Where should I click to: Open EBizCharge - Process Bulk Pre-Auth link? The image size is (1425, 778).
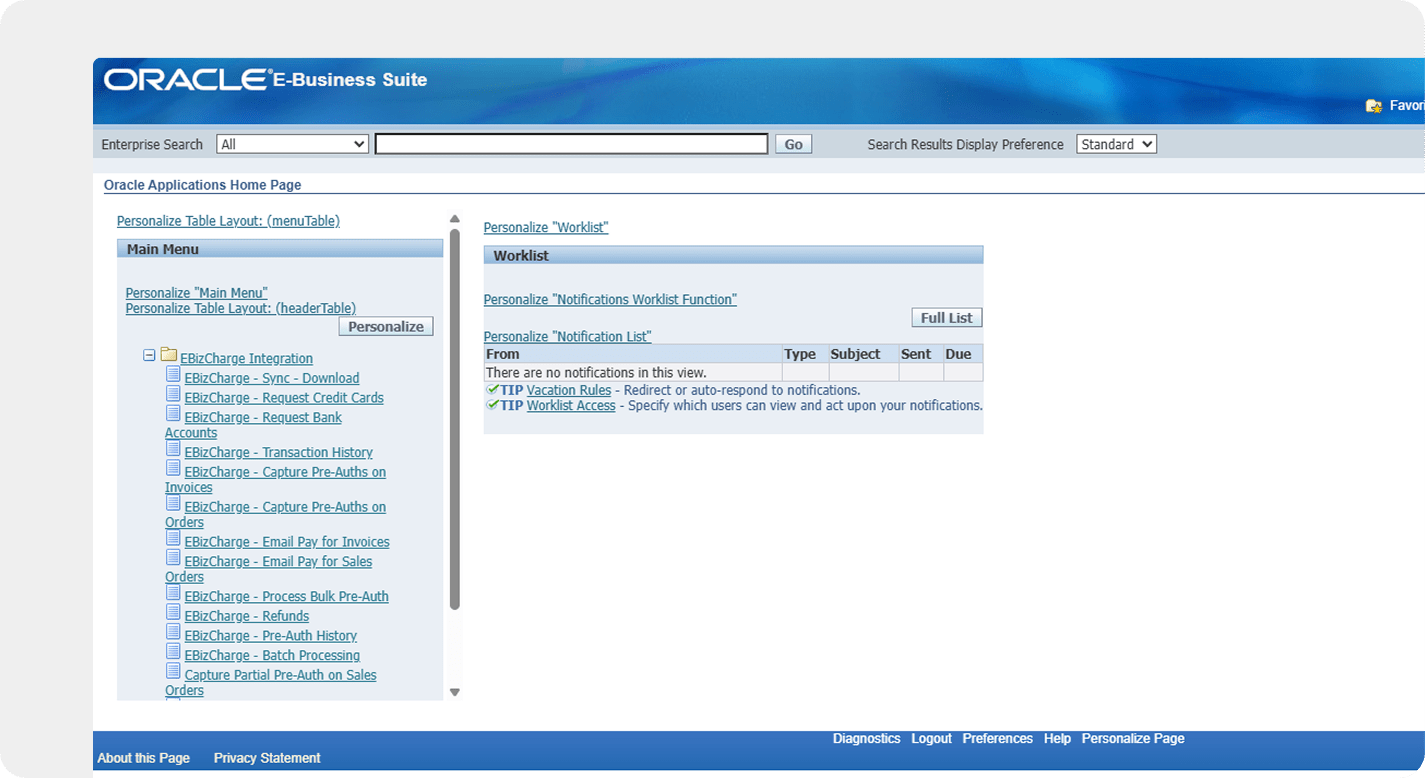pos(287,597)
